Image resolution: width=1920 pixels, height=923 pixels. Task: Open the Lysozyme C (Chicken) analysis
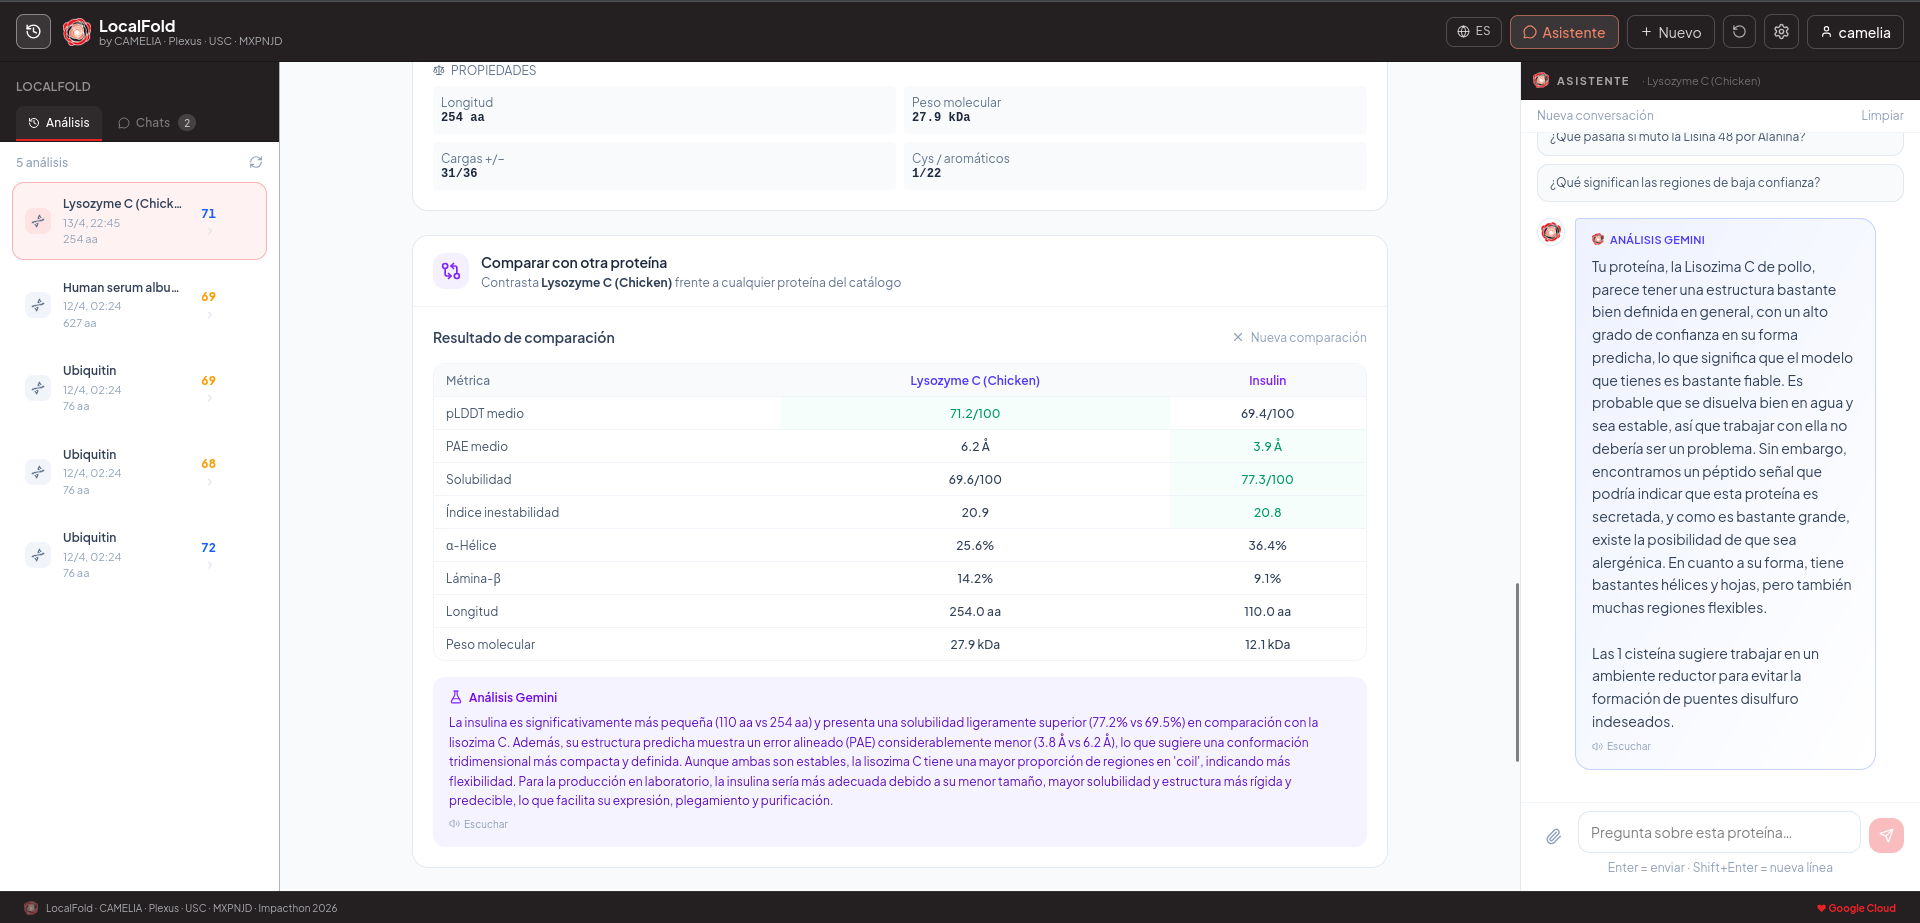tap(139, 221)
